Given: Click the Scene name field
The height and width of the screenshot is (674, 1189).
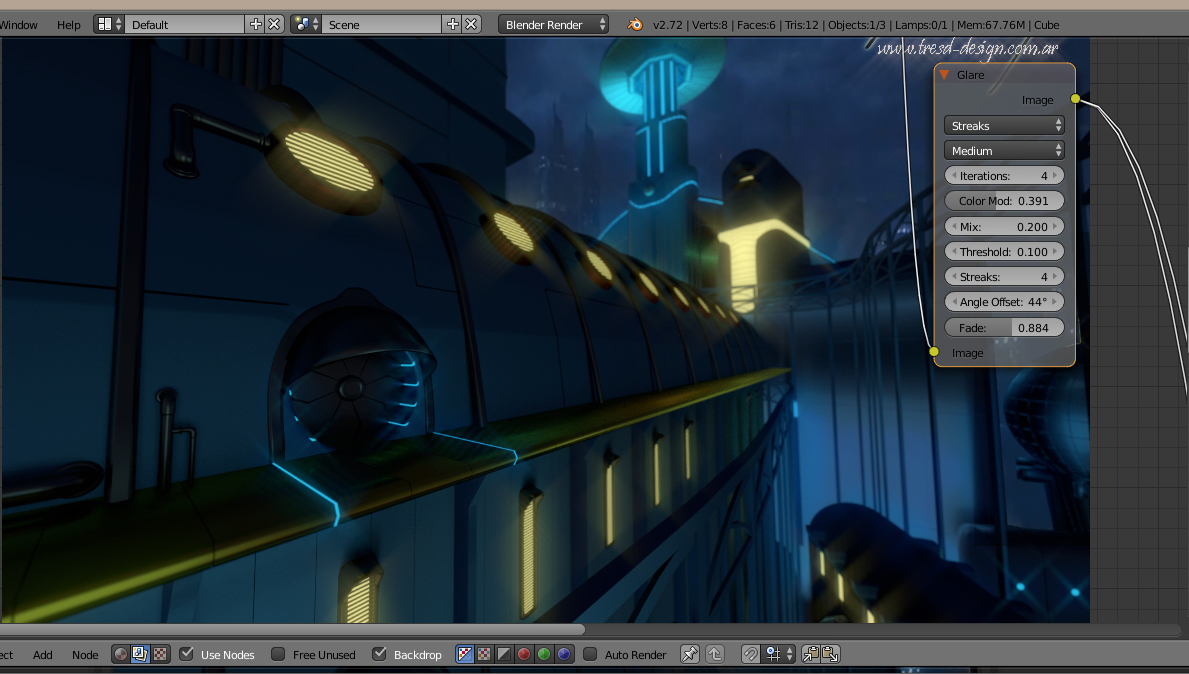Looking at the screenshot, I should 383,24.
